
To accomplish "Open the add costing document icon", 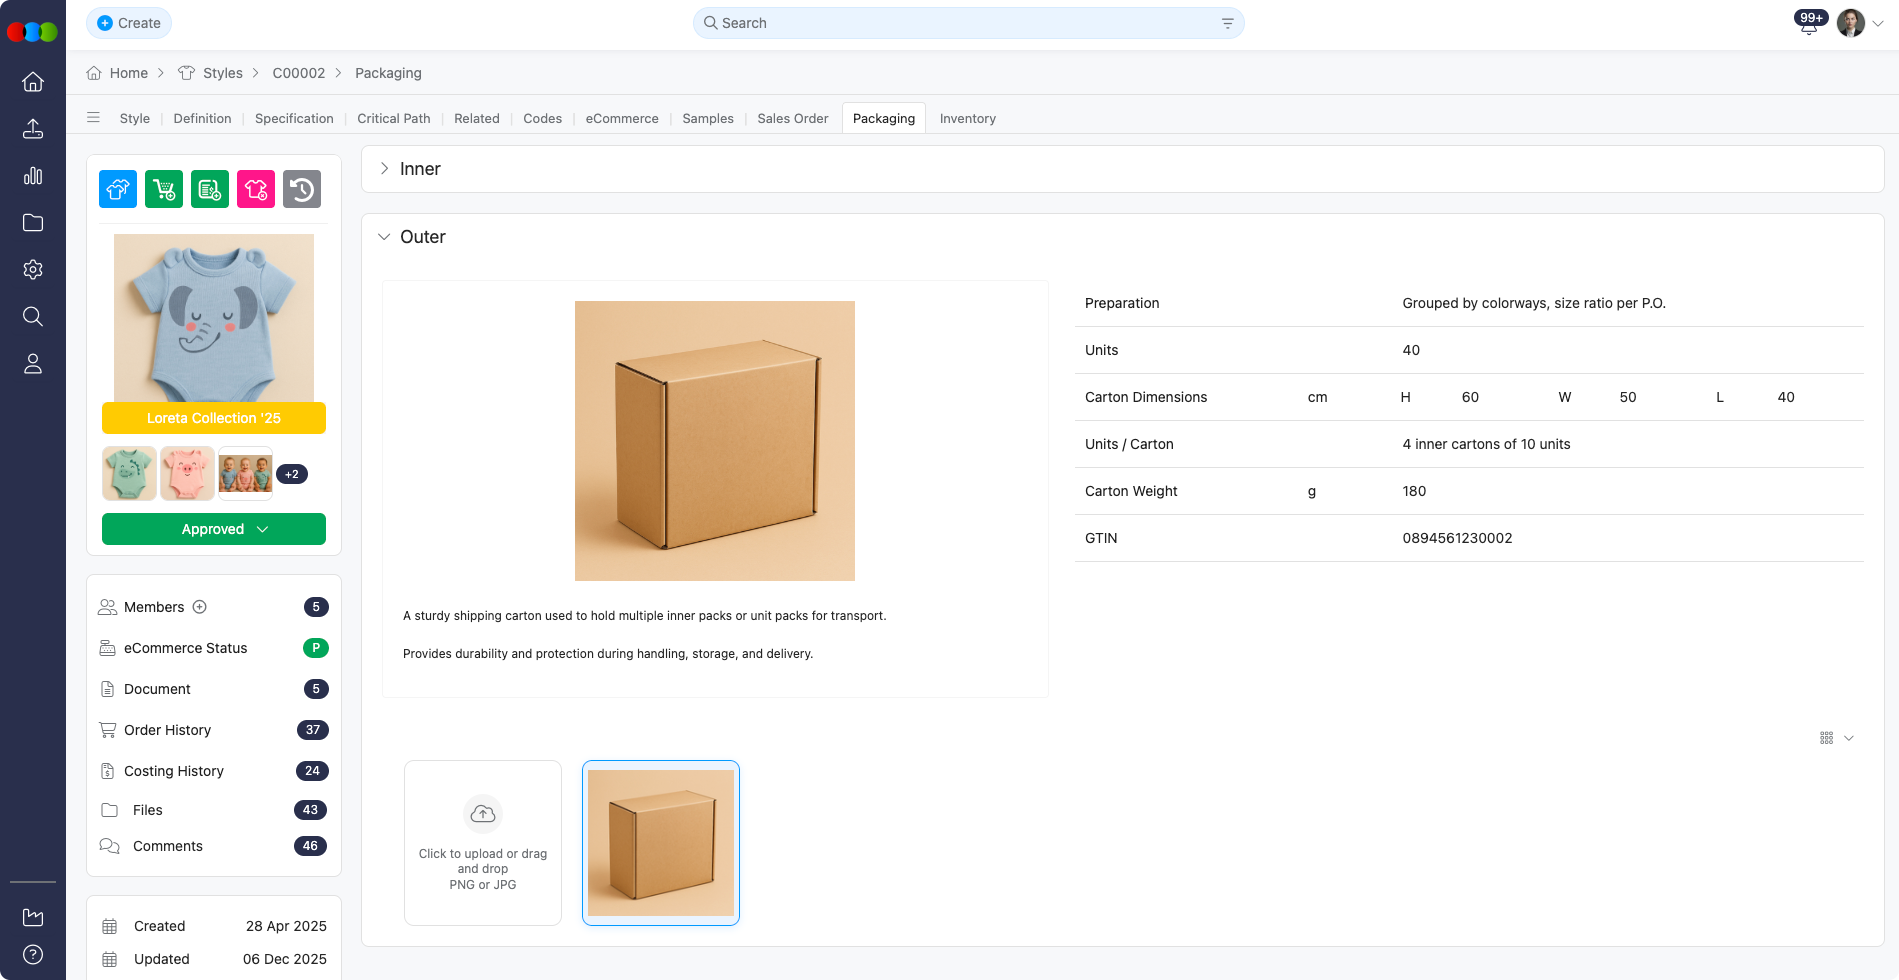I will (x=210, y=188).
